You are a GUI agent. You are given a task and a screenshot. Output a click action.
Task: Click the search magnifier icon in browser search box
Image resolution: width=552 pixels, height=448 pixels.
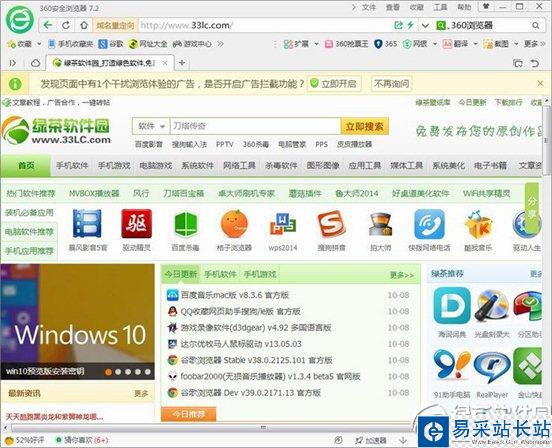click(x=535, y=25)
